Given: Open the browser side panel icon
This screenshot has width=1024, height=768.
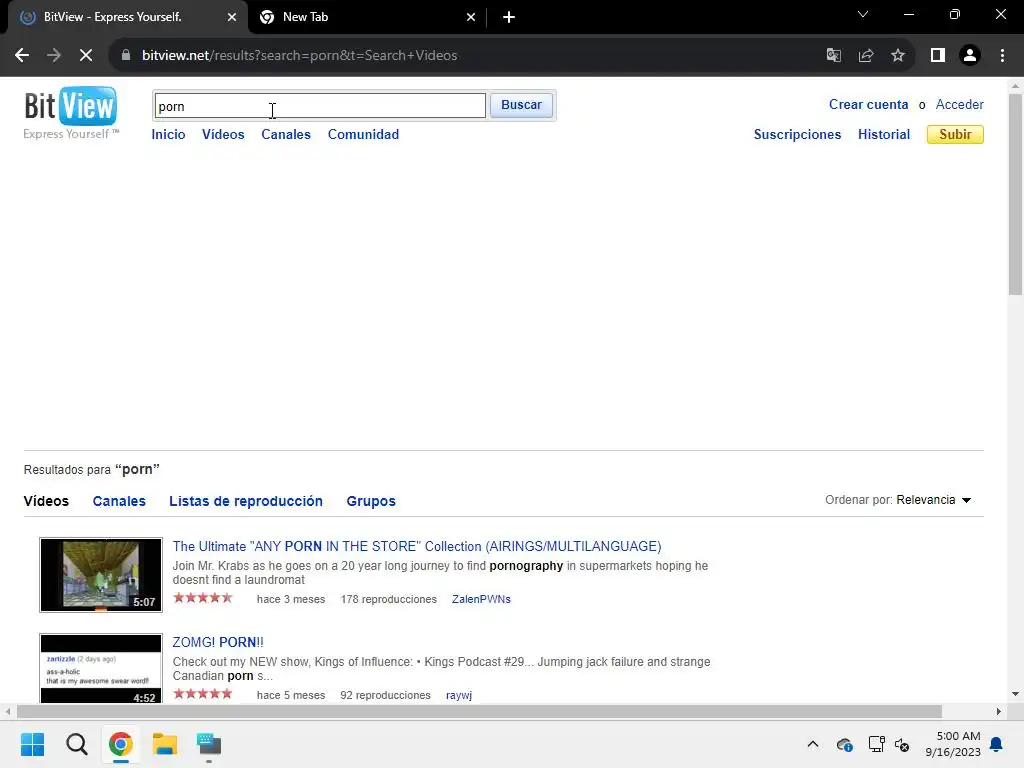Looking at the screenshot, I should coord(938,56).
